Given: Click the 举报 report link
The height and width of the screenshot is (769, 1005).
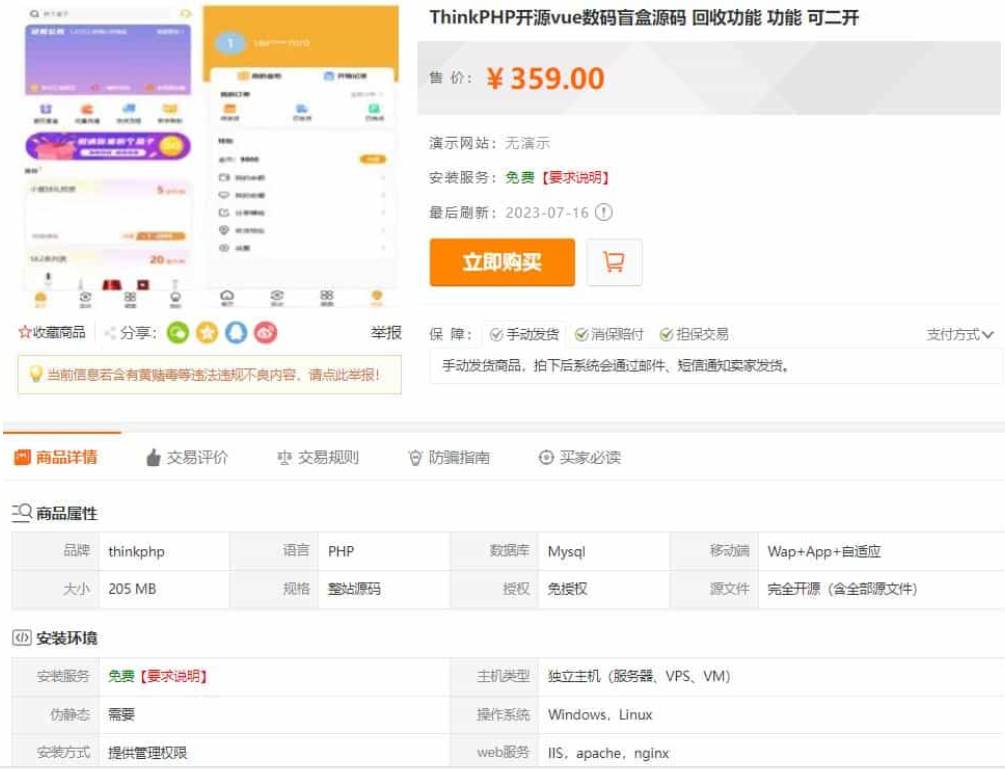Looking at the screenshot, I should point(386,333).
